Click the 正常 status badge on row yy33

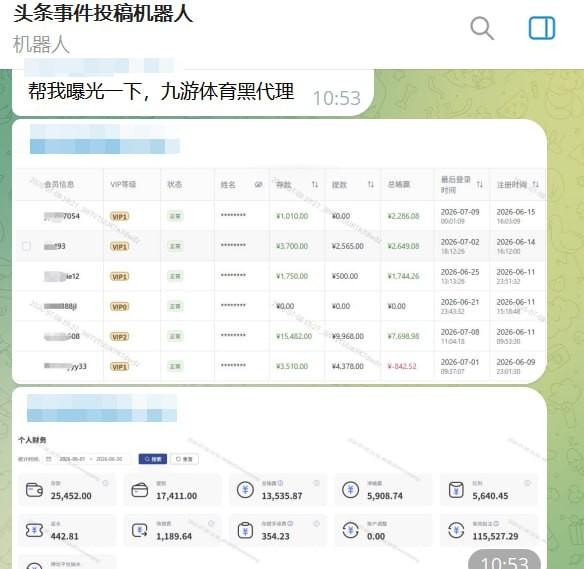(x=175, y=366)
